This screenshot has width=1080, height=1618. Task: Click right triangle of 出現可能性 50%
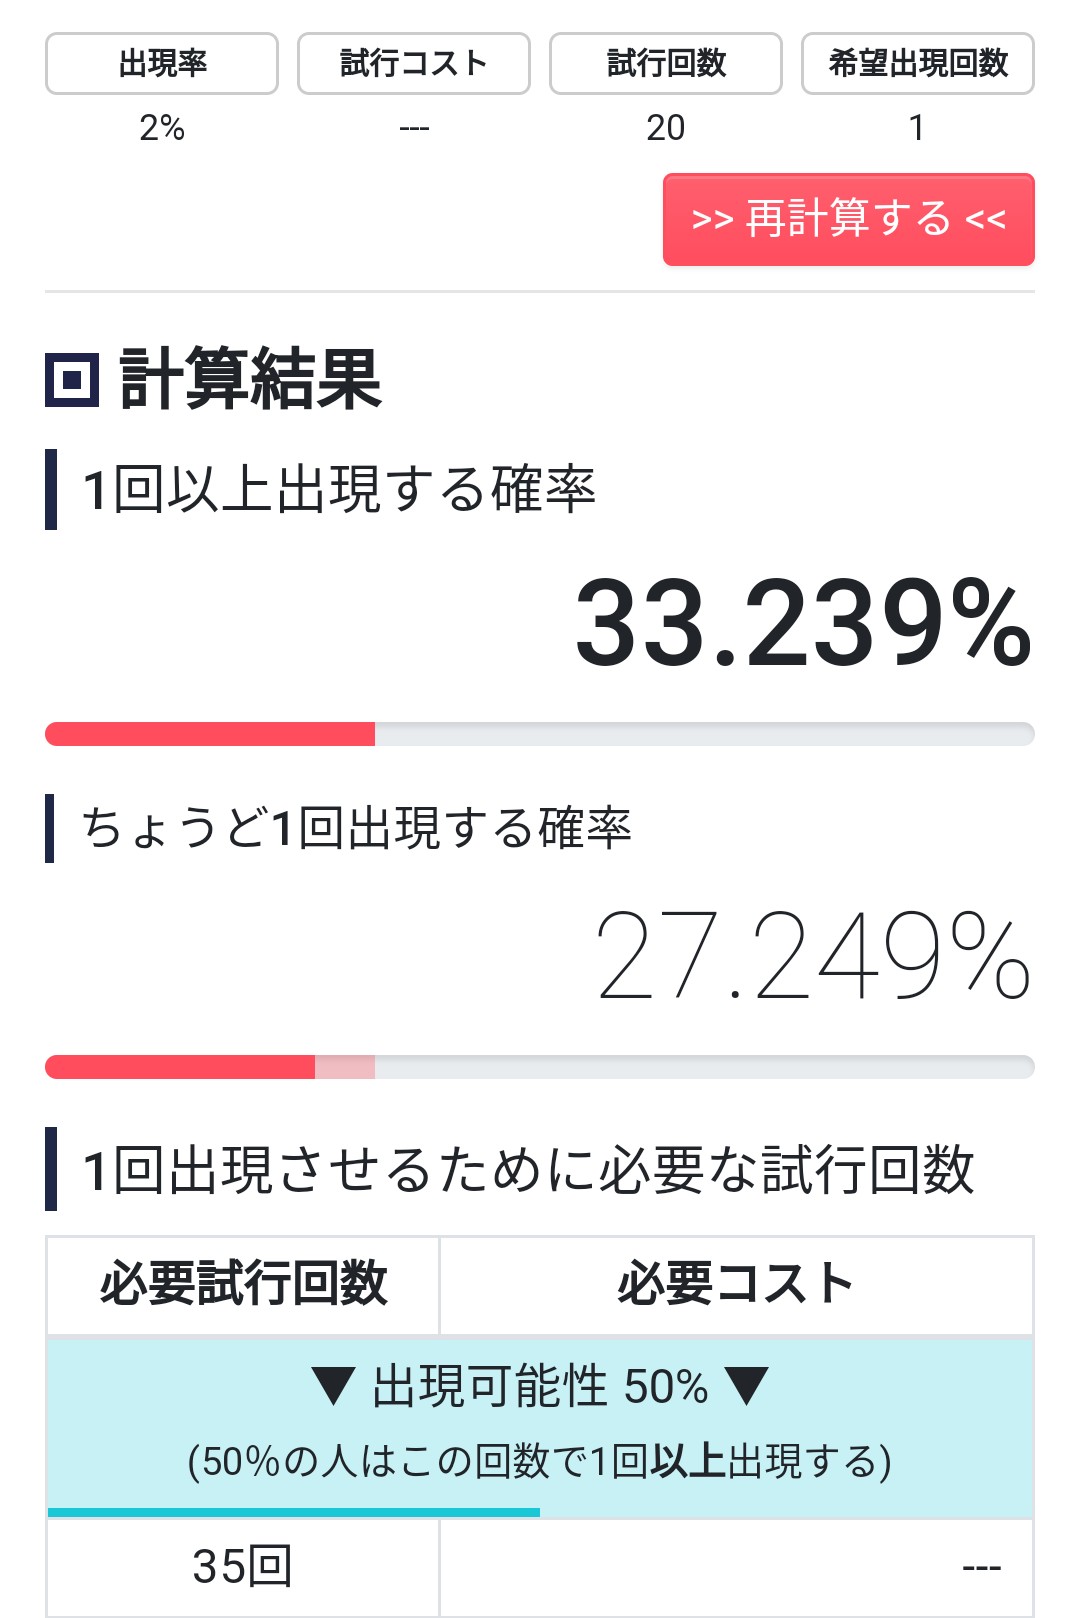tap(747, 1387)
